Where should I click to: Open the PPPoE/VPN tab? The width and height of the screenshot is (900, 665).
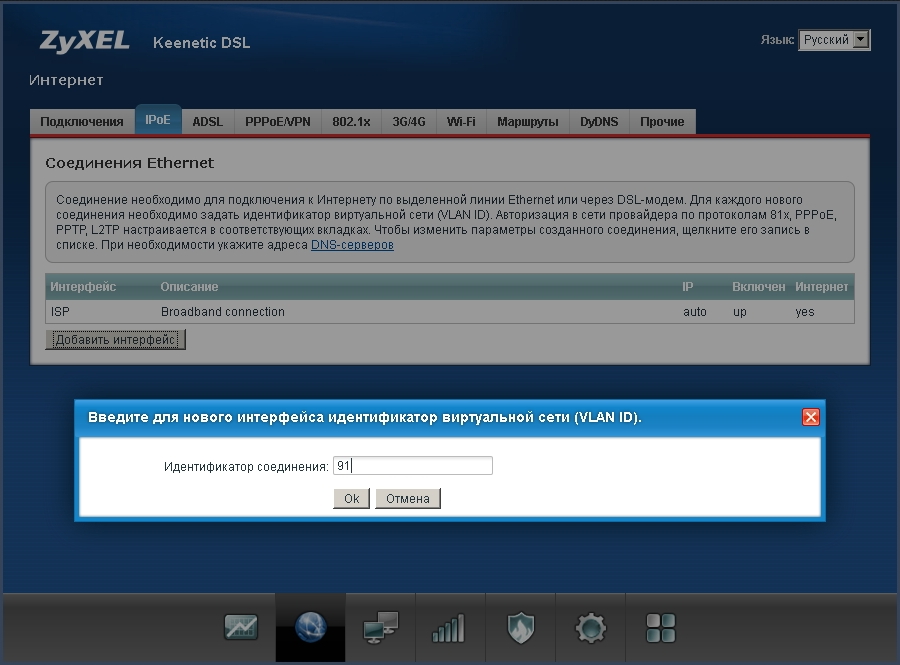click(x=278, y=122)
